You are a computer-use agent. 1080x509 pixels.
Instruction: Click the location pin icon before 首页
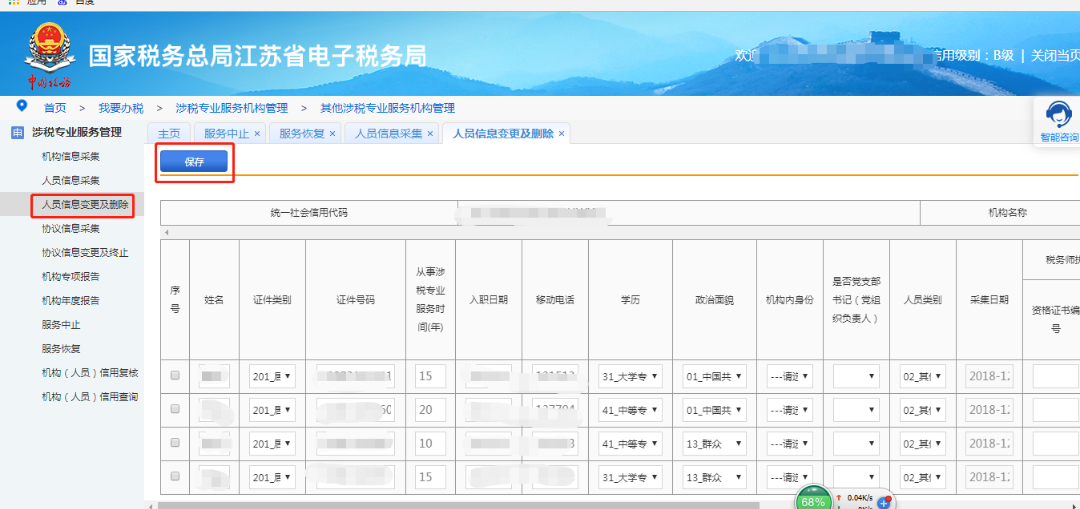21,105
